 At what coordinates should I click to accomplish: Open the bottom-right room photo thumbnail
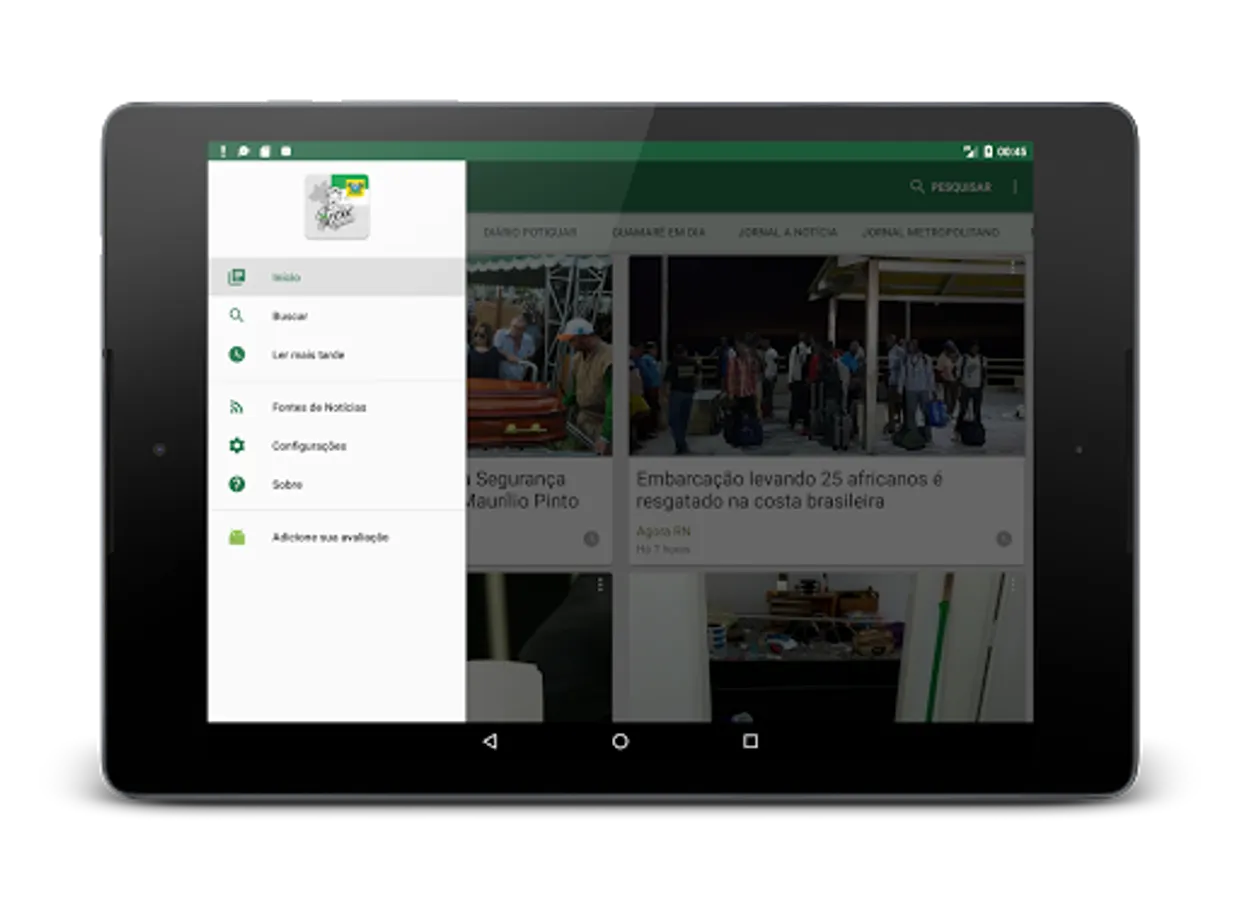(x=826, y=647)
